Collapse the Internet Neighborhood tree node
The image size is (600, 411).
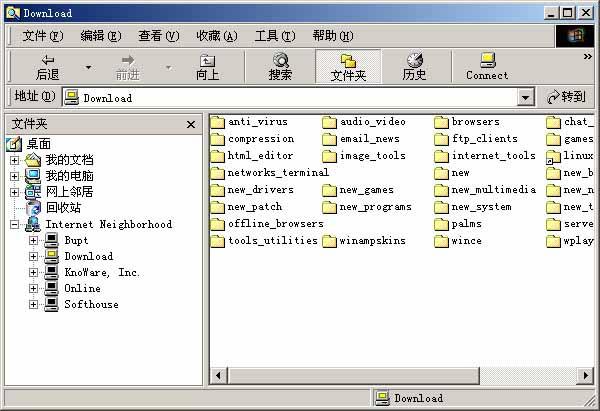15,224
